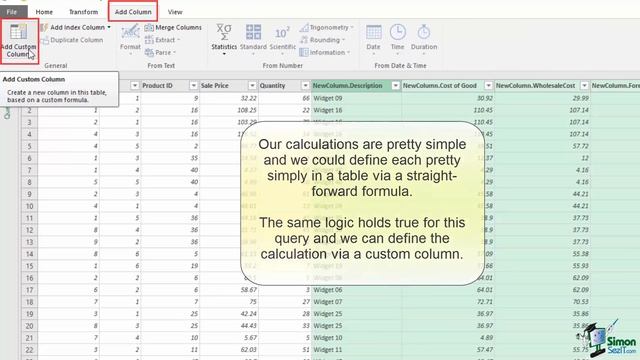Open the Duration column options
Viewport: 640px width, 360px height.
(424, 39)
